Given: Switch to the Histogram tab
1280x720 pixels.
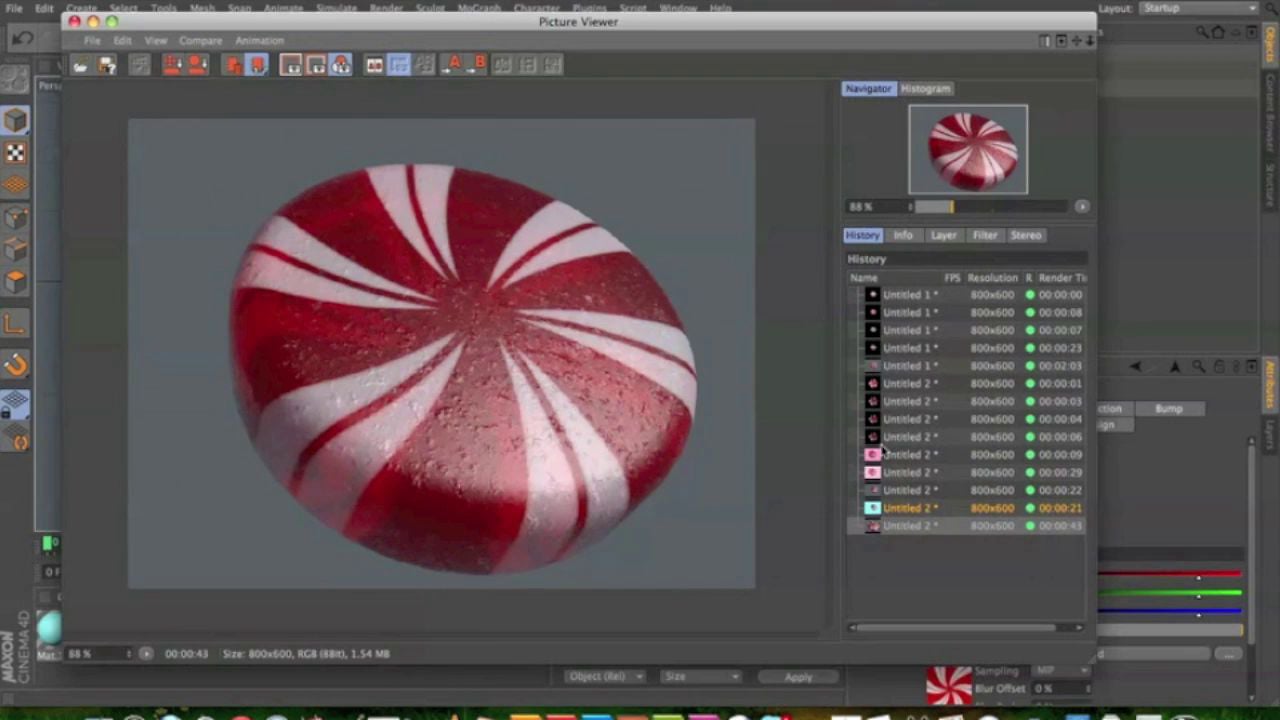Looking at the screenshot, I should pos(925,89).
